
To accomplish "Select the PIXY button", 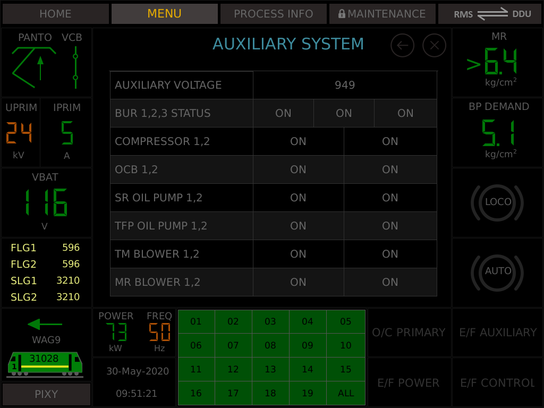I will [46, 394].
